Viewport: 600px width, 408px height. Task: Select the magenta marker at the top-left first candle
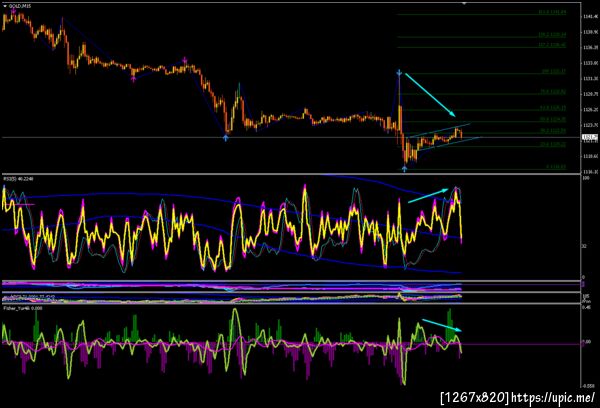[14, 11]
